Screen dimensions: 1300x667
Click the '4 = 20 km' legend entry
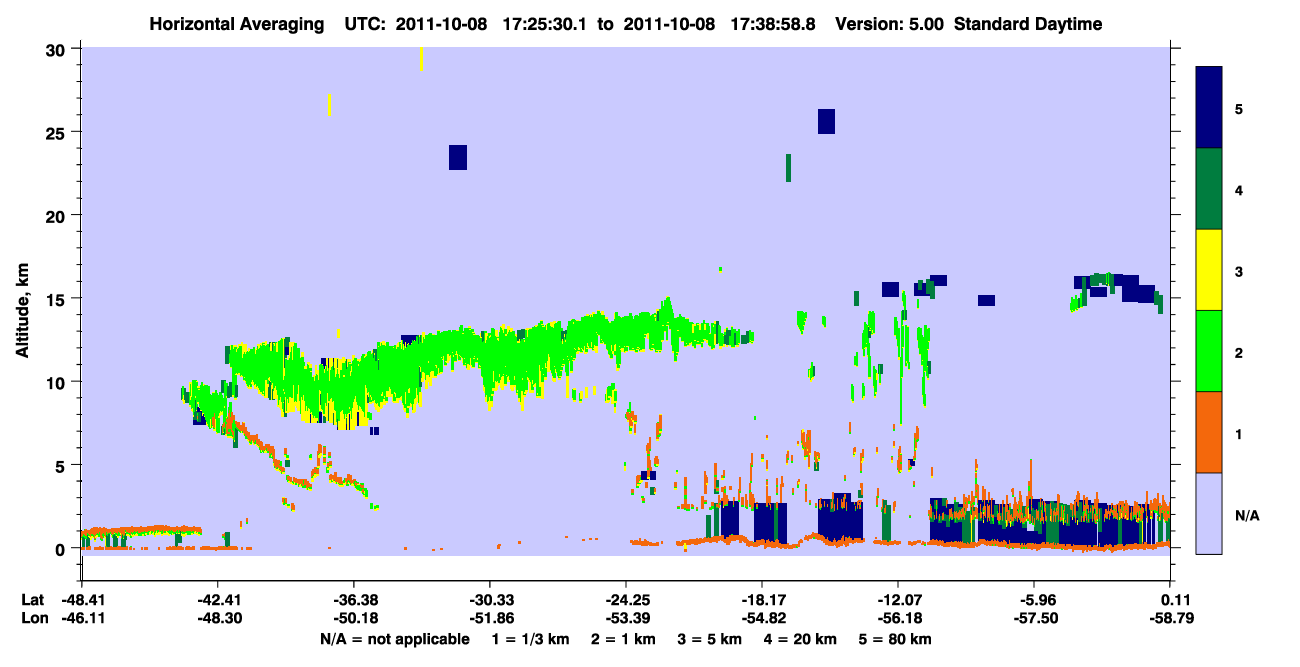pos(802,639)
